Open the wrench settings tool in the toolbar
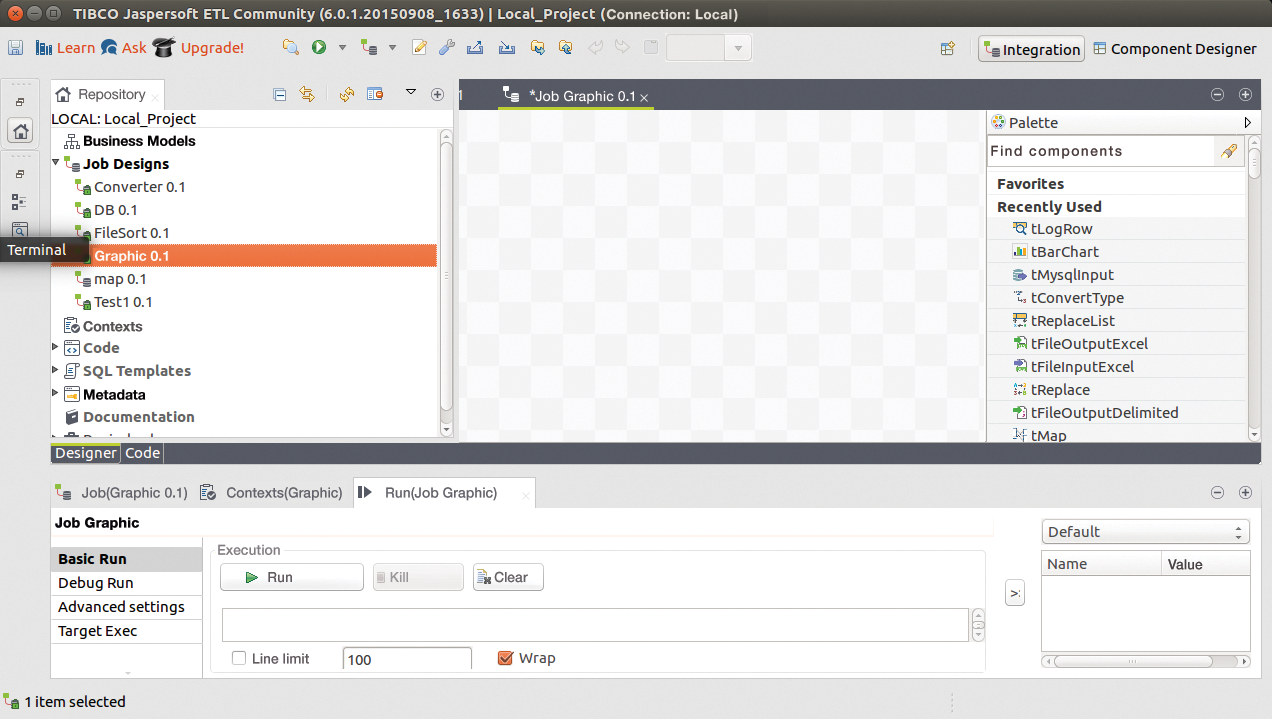Screen dimensions: 1272x719 (447, 48)
